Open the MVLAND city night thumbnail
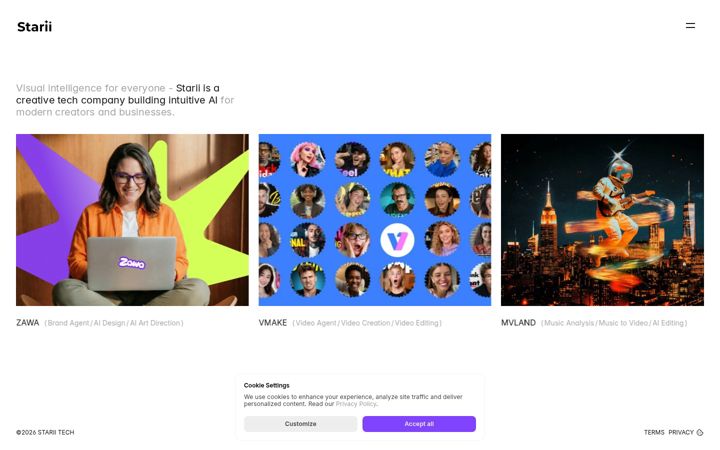Screen dimensions: 720x450 click(x=602, y=220)
